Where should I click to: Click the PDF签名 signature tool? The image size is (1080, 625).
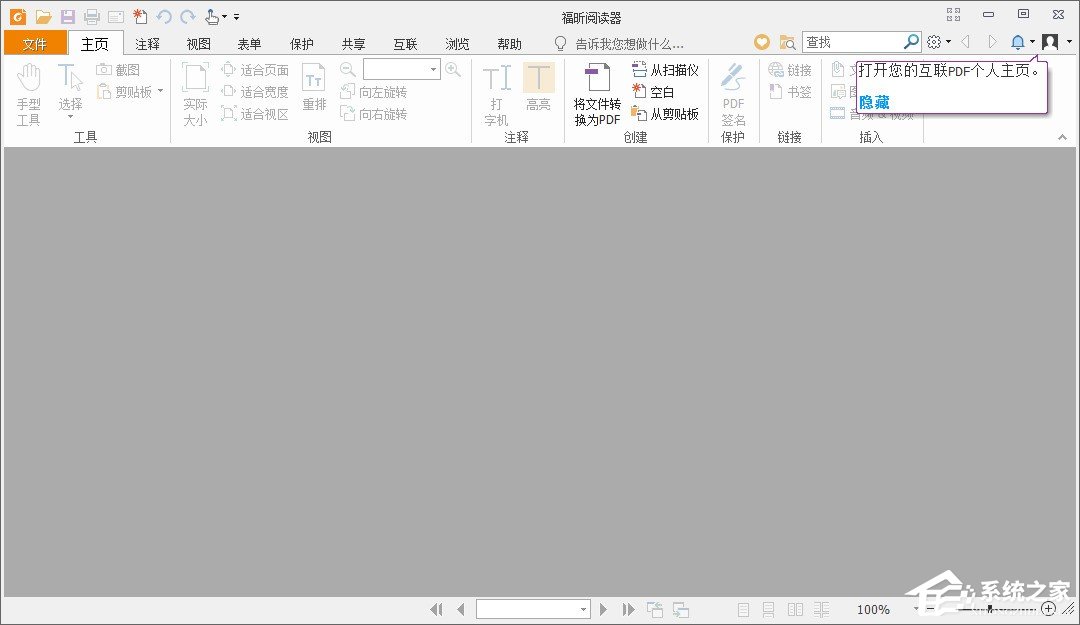733,90
